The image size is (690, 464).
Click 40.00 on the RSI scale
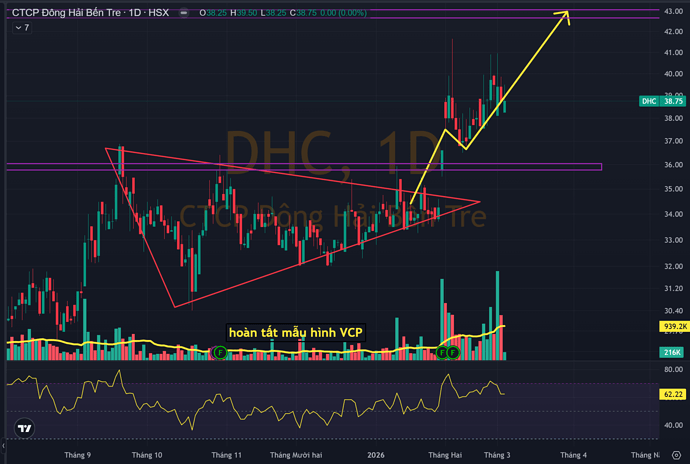click(x=673, y=425)
